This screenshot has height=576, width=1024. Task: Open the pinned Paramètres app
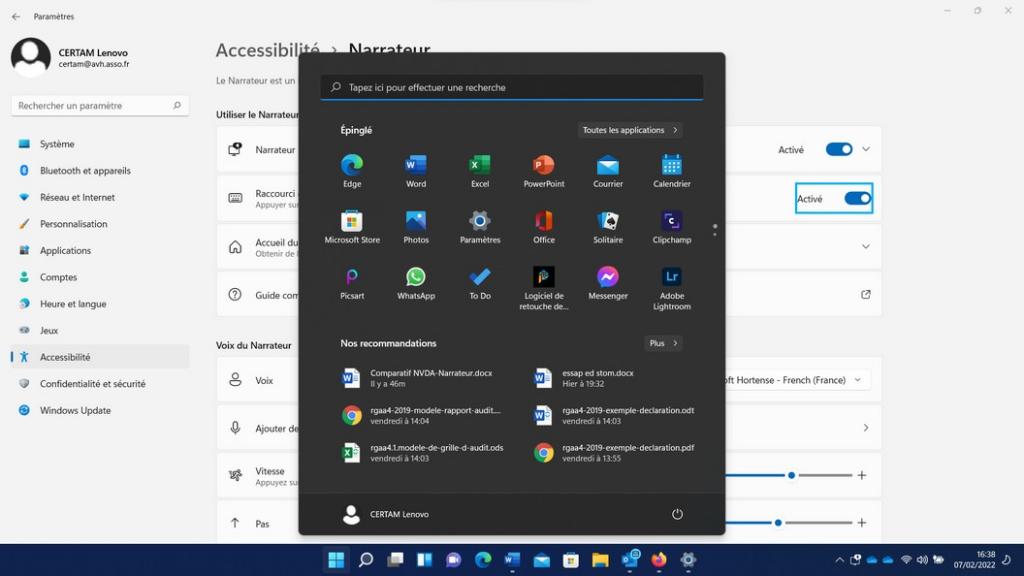(x=480, y=227)
